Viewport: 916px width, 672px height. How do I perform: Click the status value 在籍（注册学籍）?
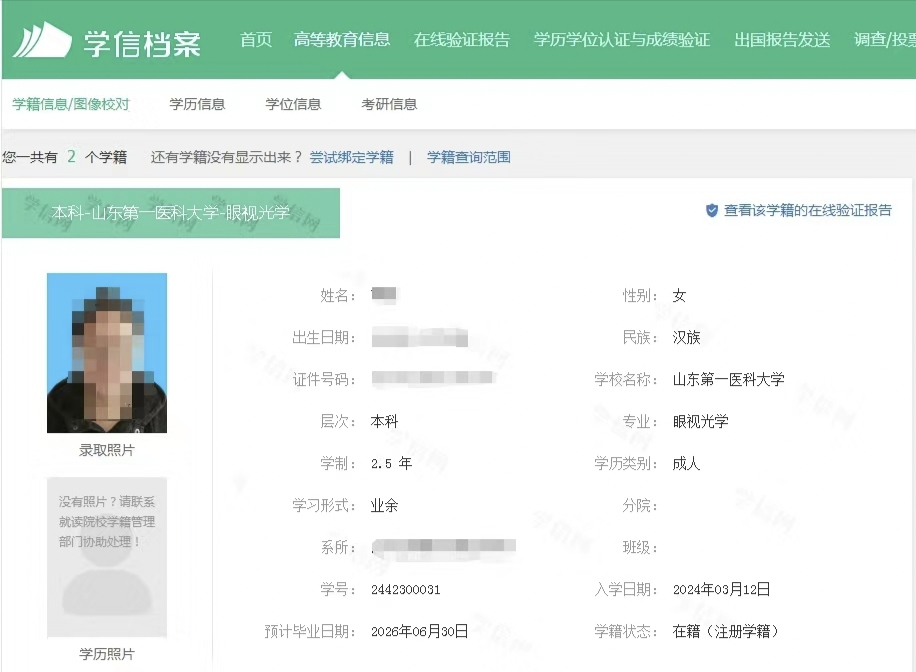(x=726, y=632)
